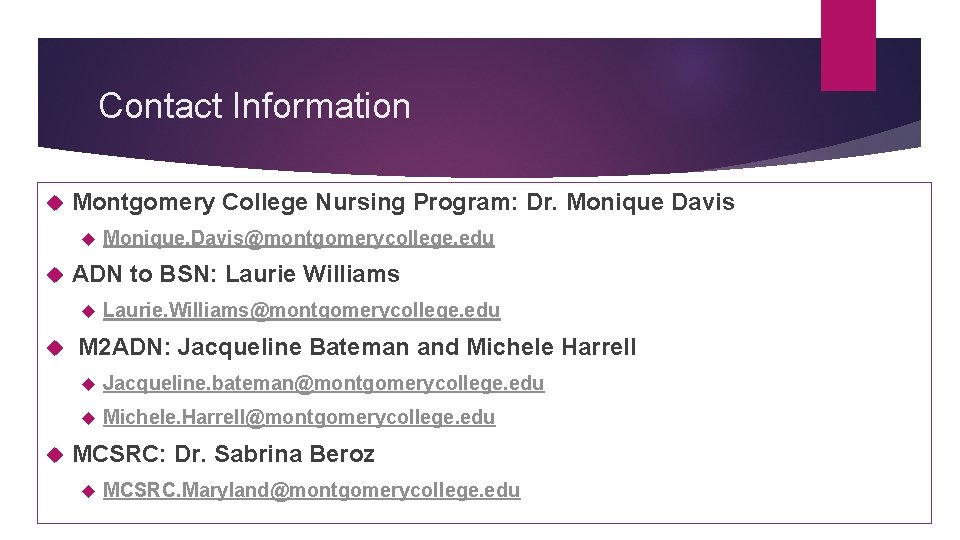Click the diamond bullet beside M2ADN
This screenshot has width=960, height=540.
[55, 348]
